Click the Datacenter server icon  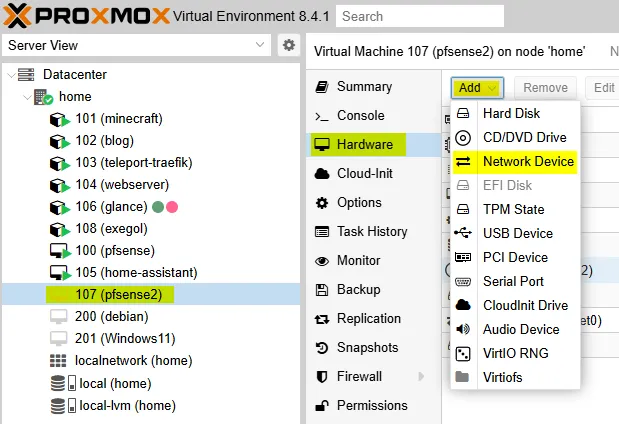point(26,74)
